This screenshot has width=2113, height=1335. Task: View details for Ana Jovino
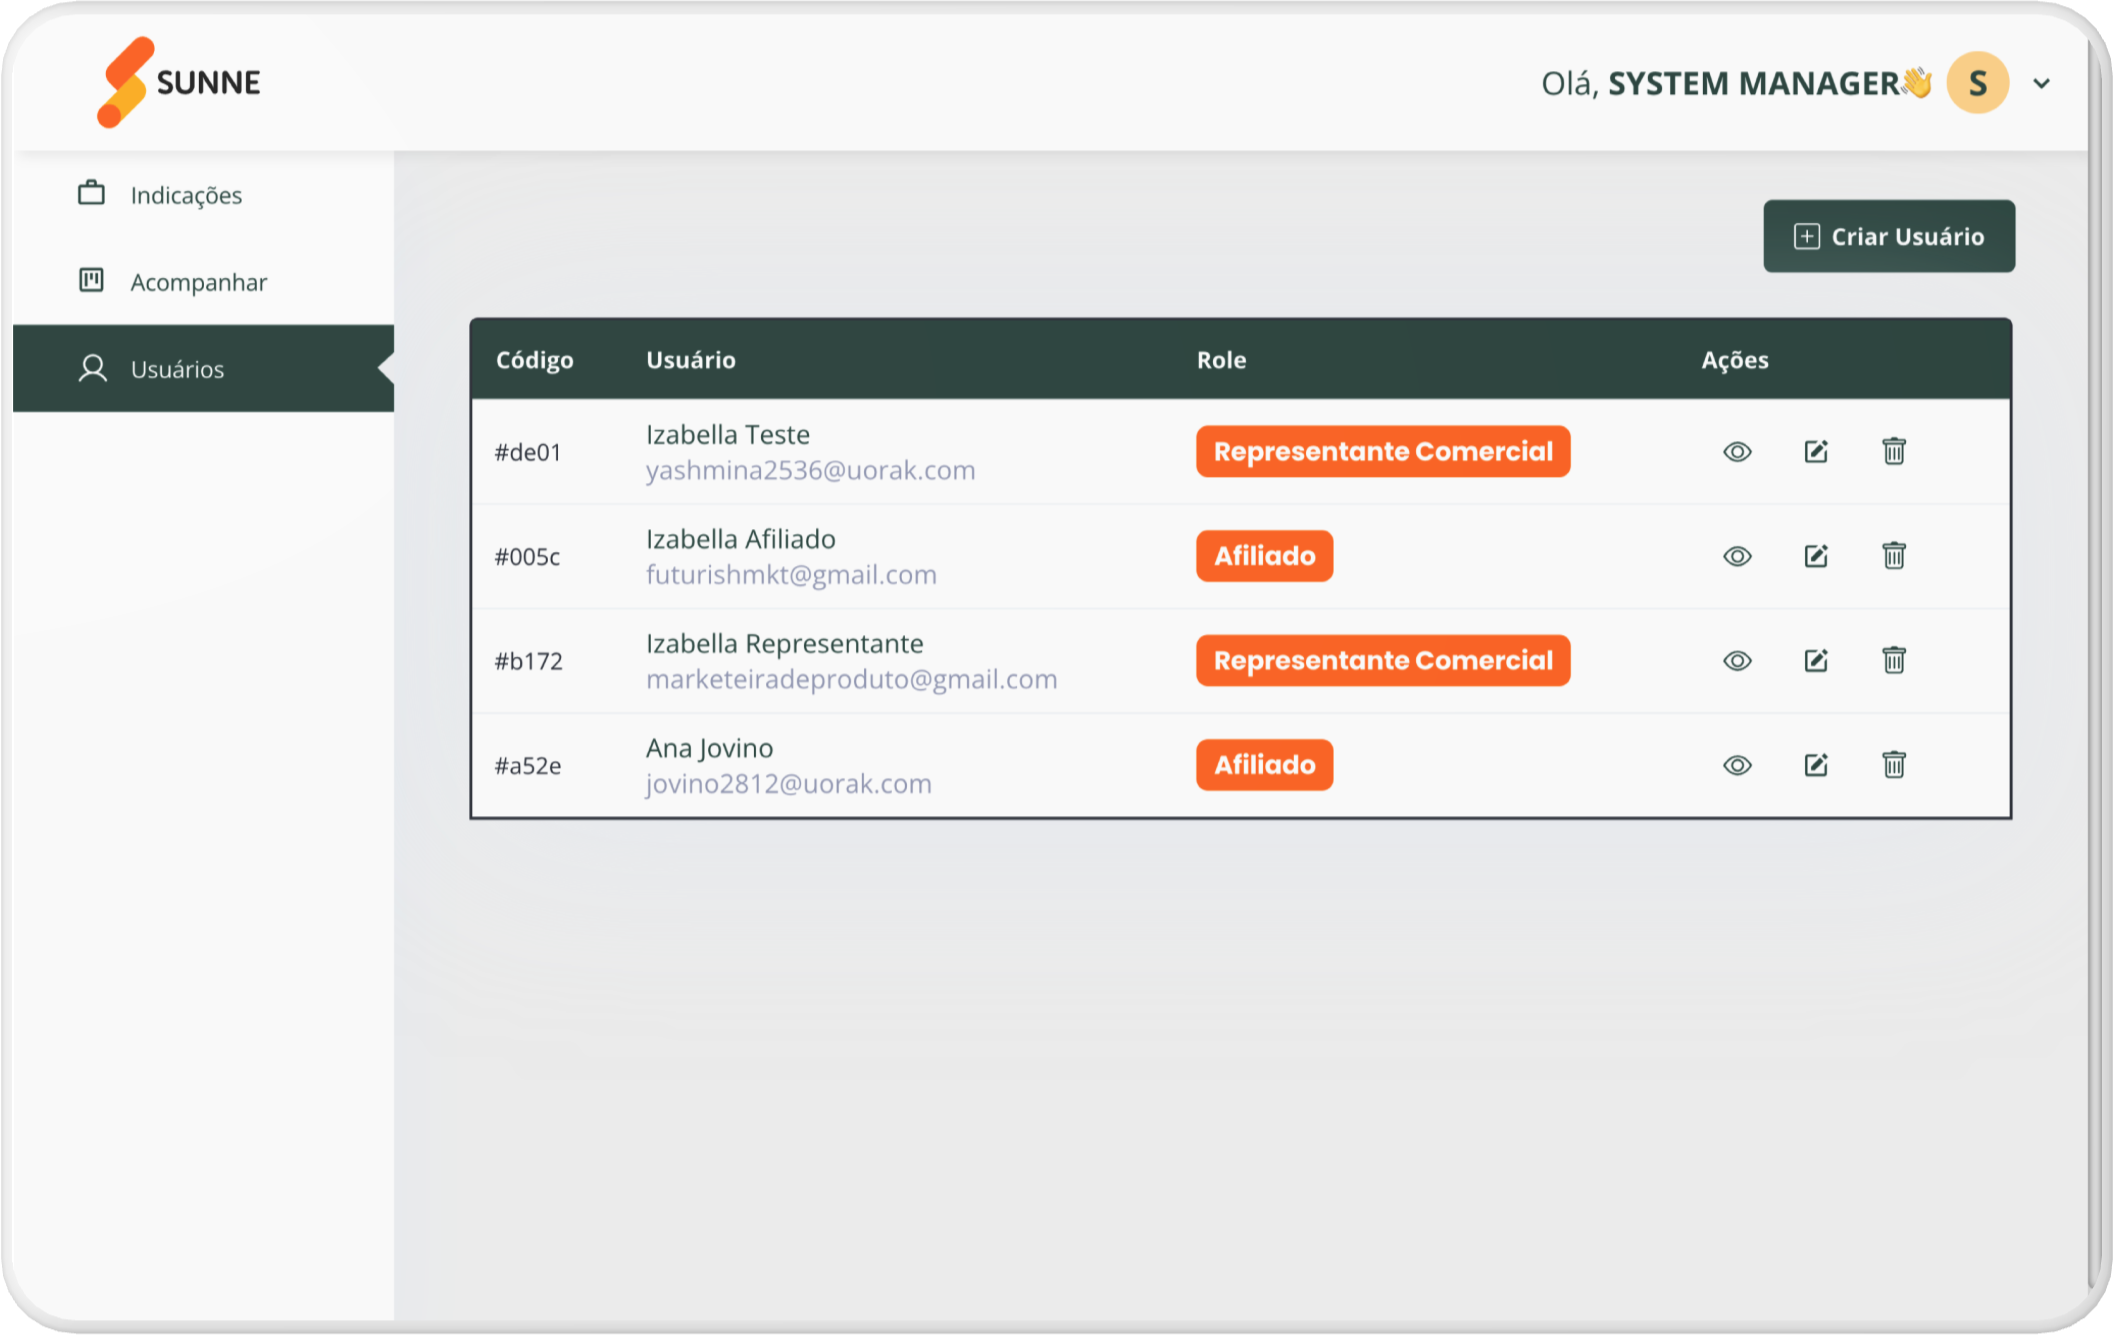pos(1737,765)
